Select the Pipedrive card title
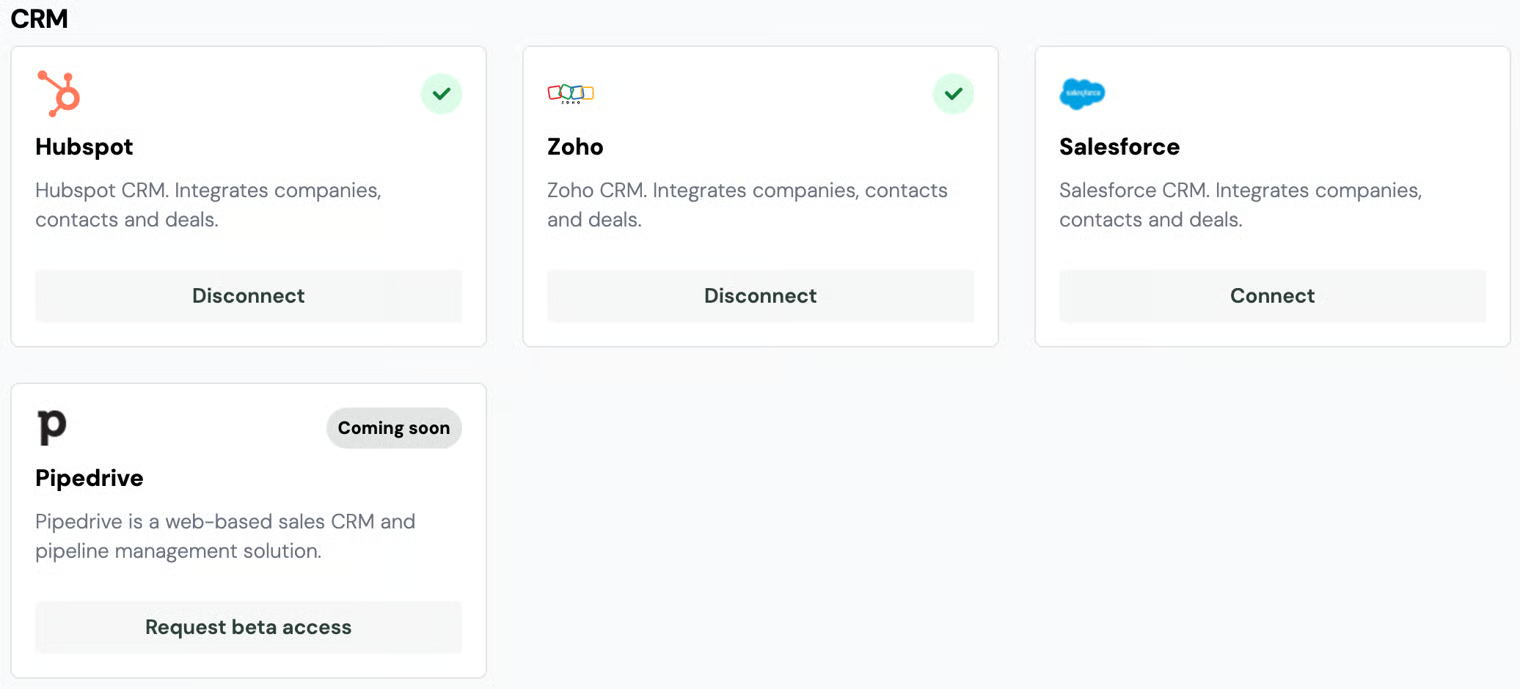This screenshot has height=689, width=1520. 89,478
